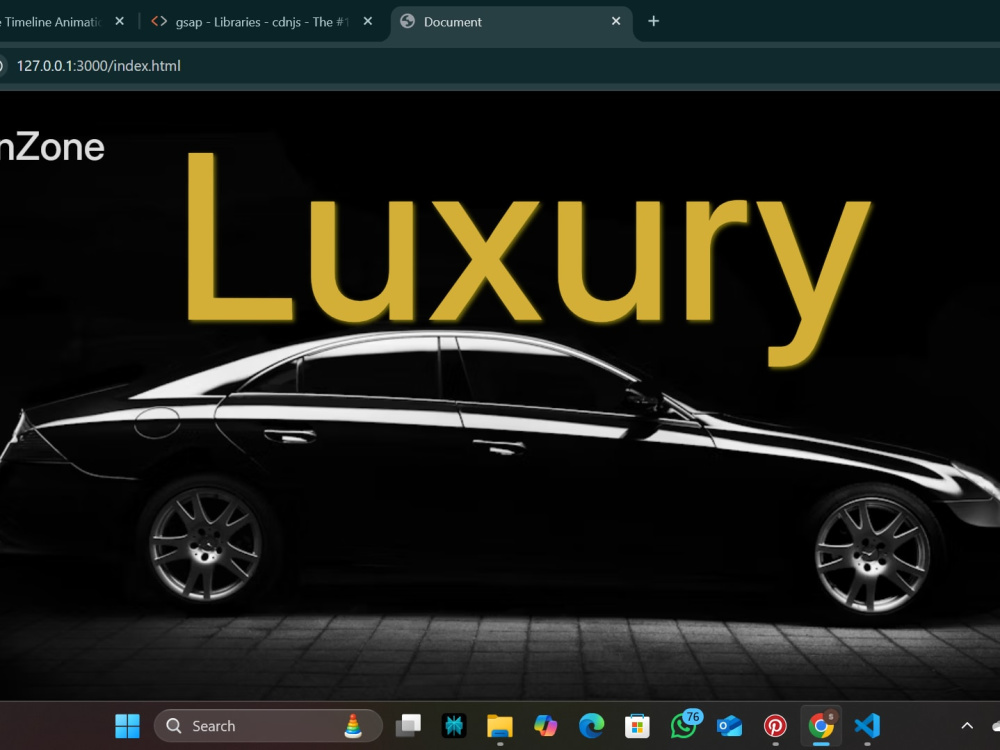Click the code-brackets favicon of the gsap tab
The height and width of the screenshot is (750, 1000).
[159, 21]
